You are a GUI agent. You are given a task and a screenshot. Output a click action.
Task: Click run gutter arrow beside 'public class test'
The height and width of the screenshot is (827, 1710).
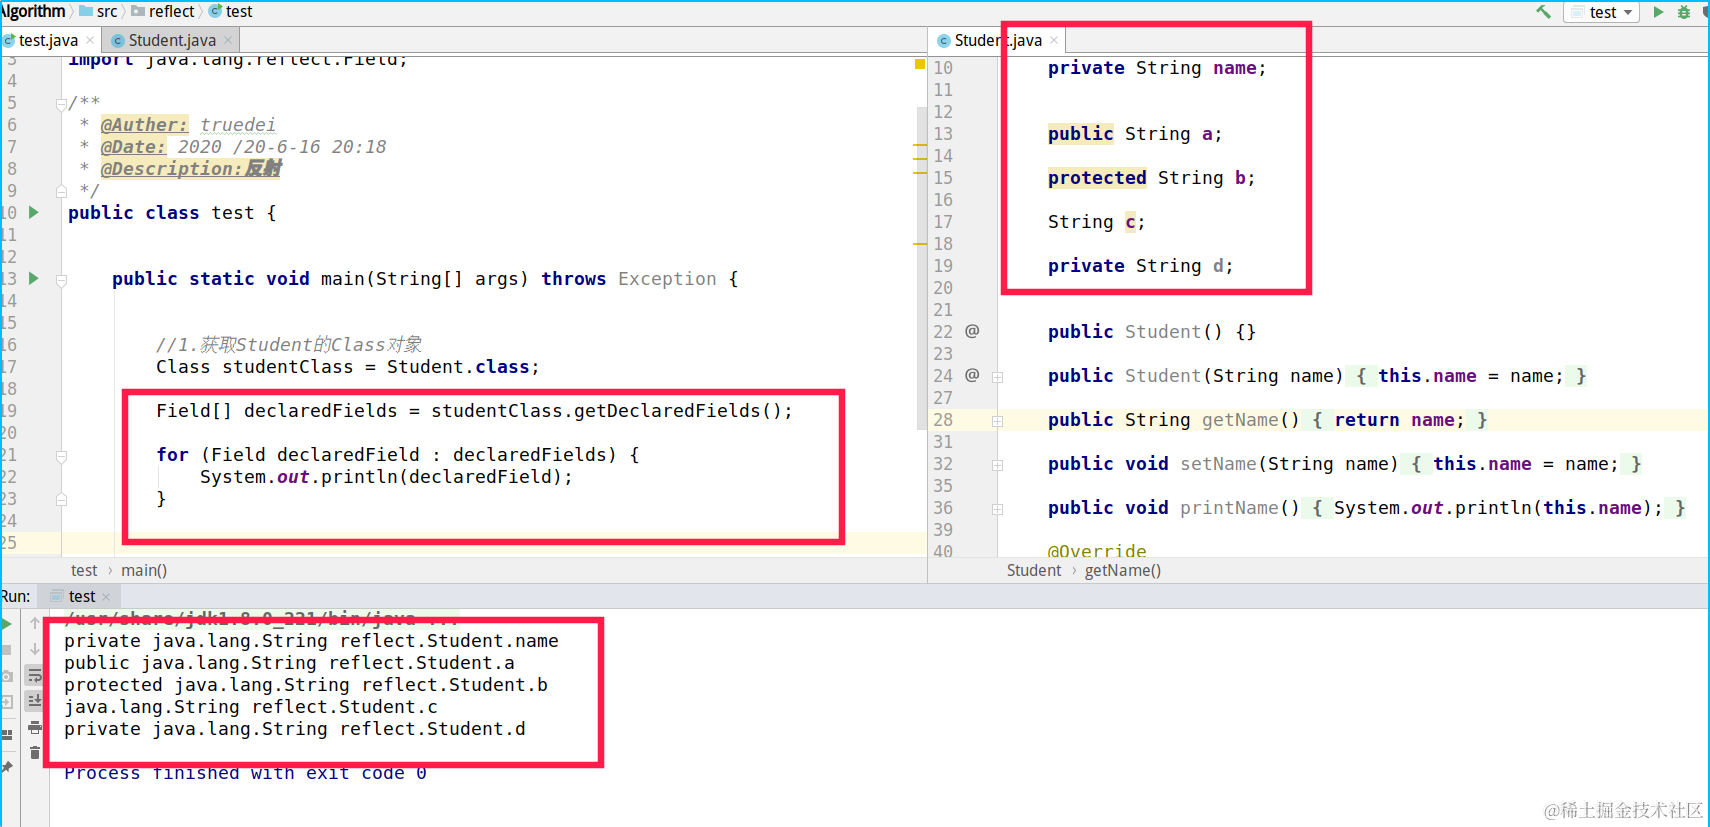click(34, 212)
